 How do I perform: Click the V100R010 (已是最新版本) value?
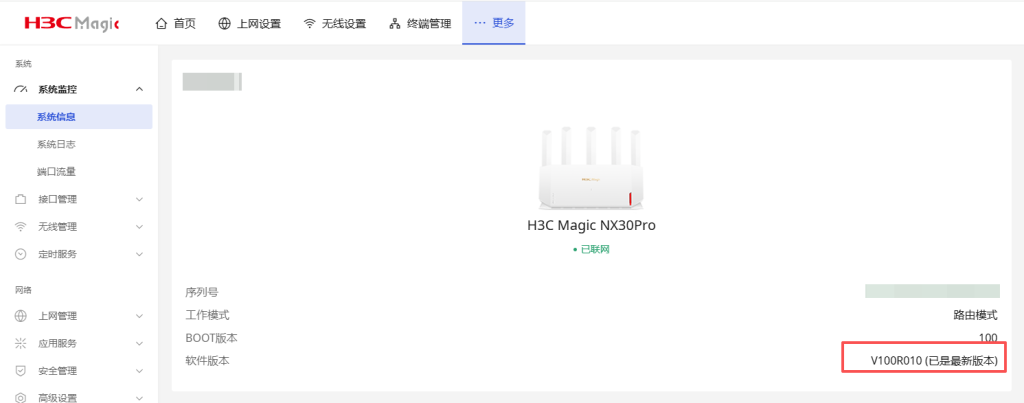point(934,361)
